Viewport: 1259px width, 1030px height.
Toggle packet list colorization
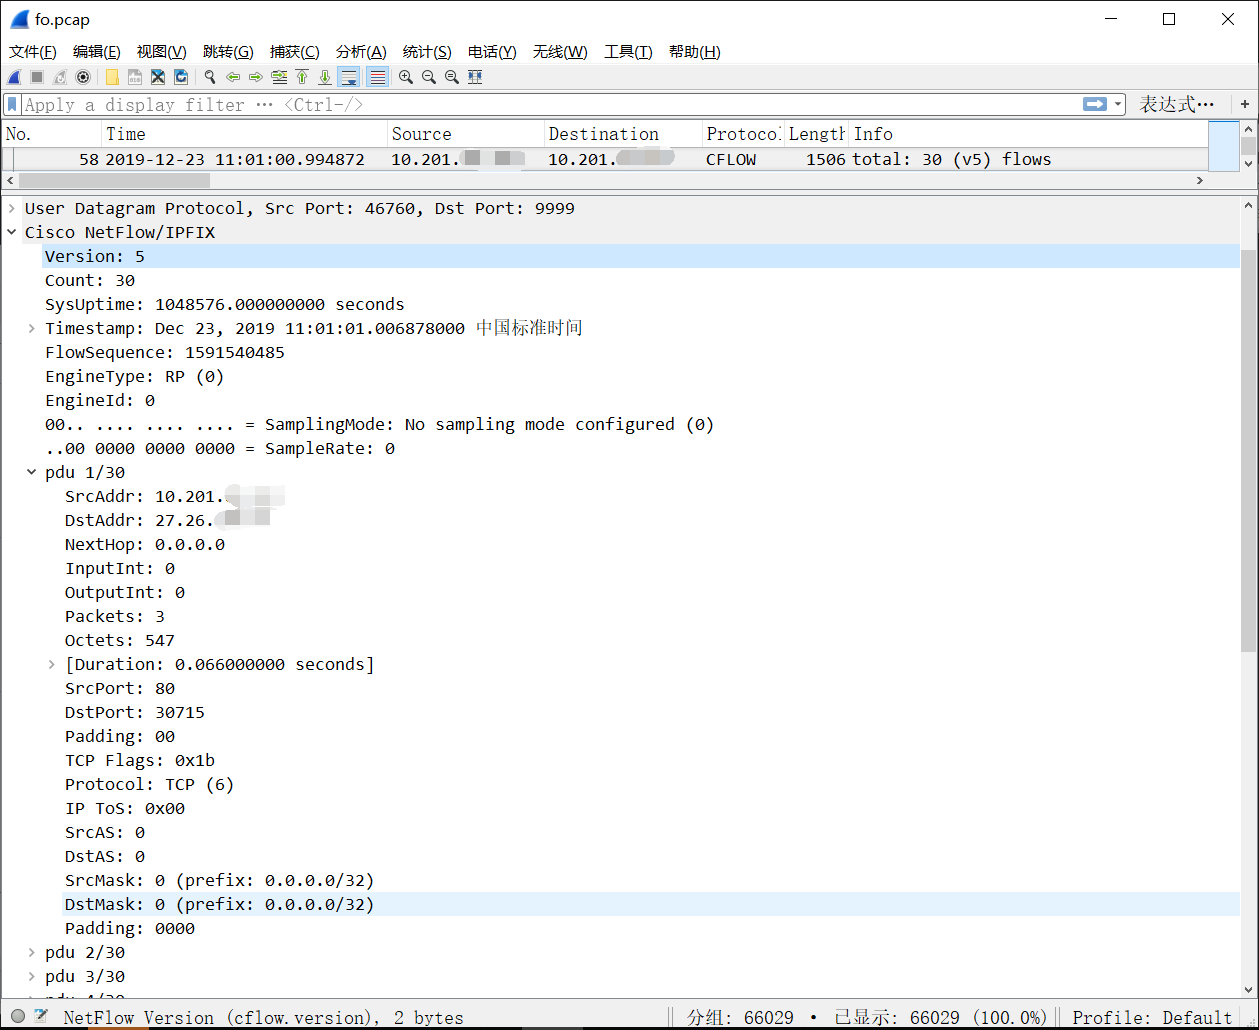tap(376, 77)
